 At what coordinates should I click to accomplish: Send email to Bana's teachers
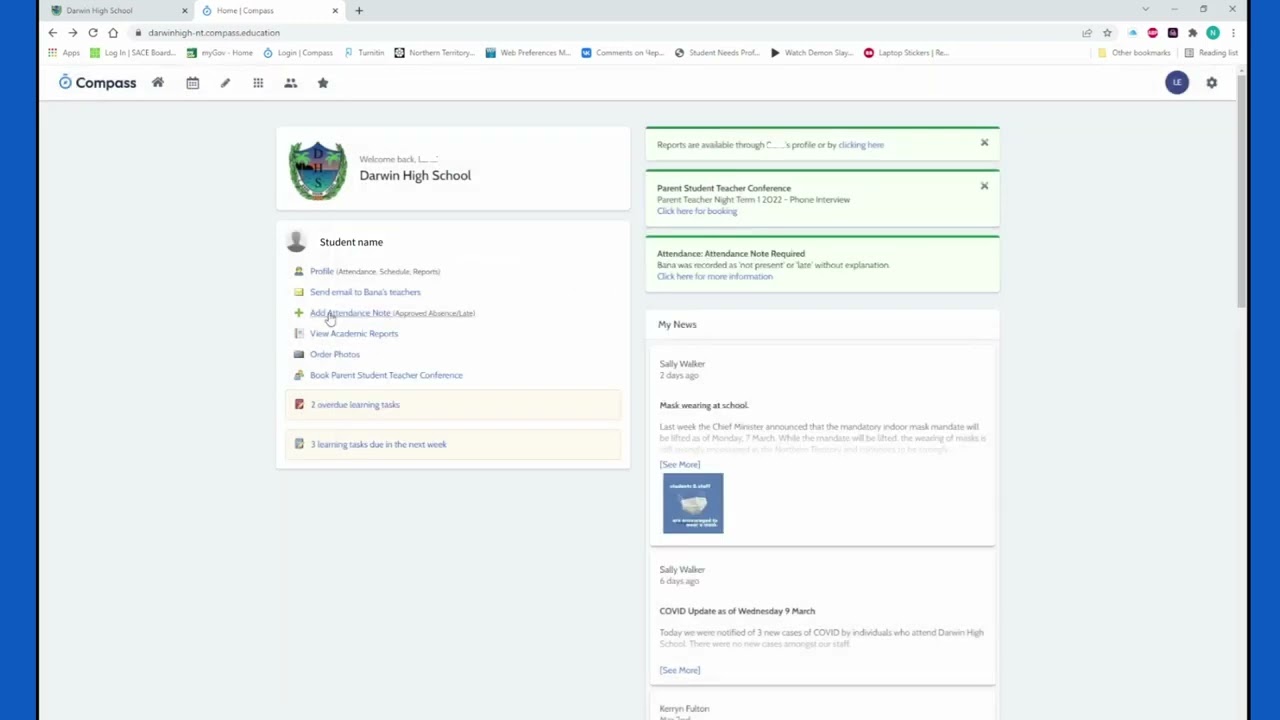point(365,292)
